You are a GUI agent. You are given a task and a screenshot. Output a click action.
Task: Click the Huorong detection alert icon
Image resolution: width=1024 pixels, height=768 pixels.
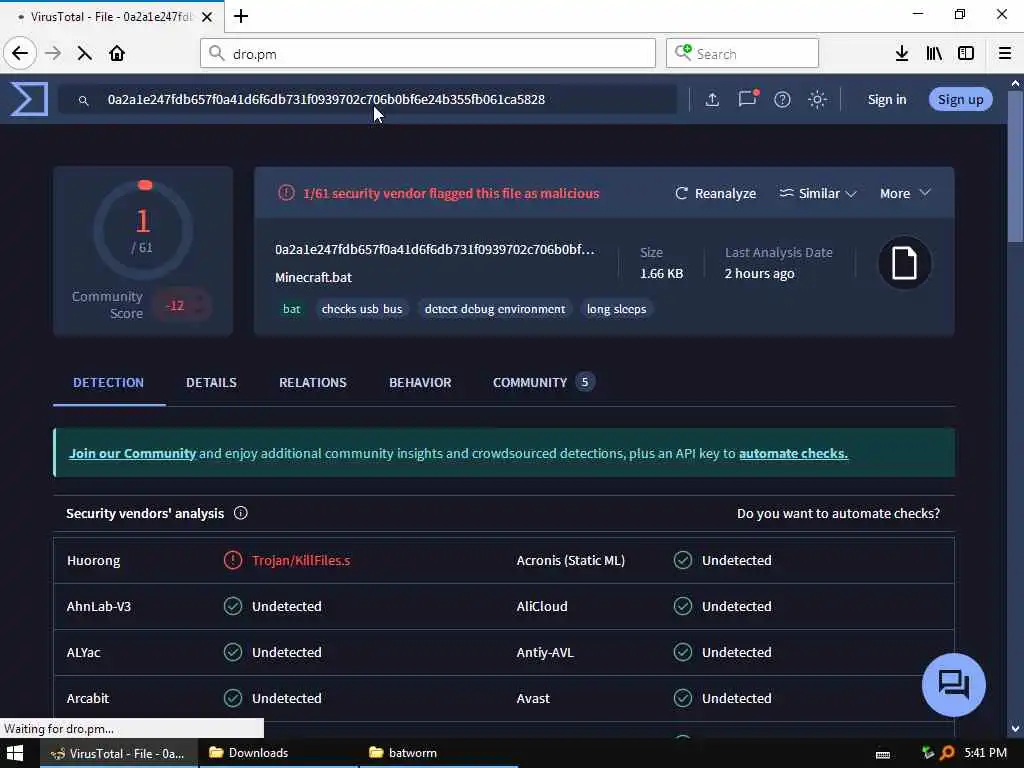point(233,560)
